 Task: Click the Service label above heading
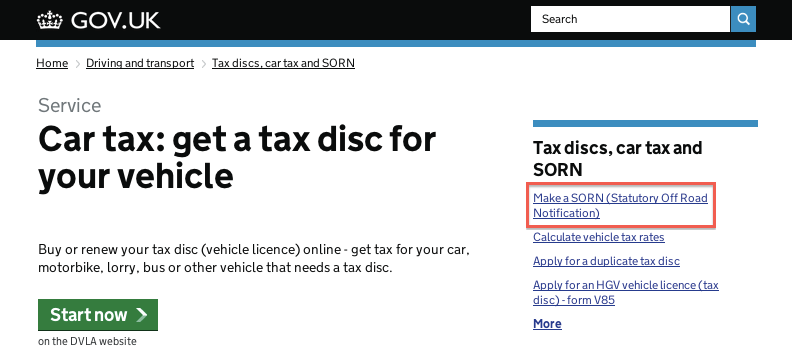70,106
